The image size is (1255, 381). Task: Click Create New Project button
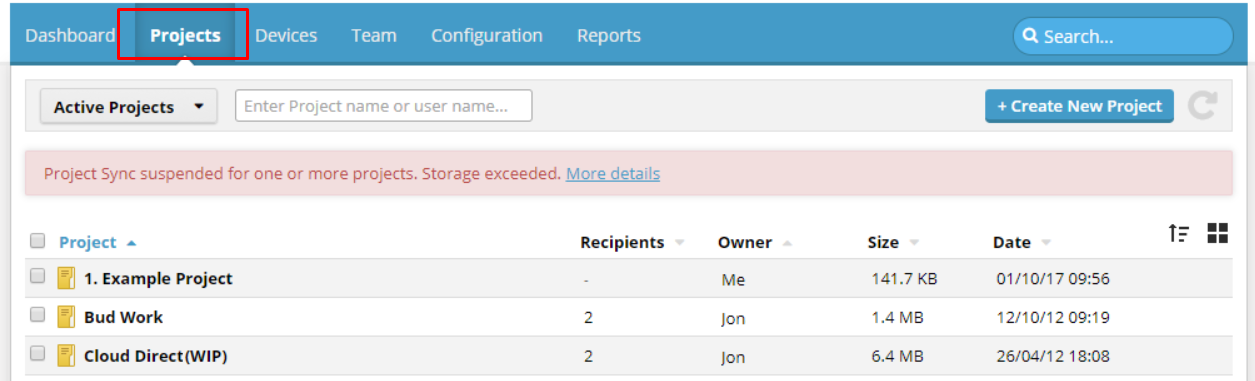tap(1079, 106)
